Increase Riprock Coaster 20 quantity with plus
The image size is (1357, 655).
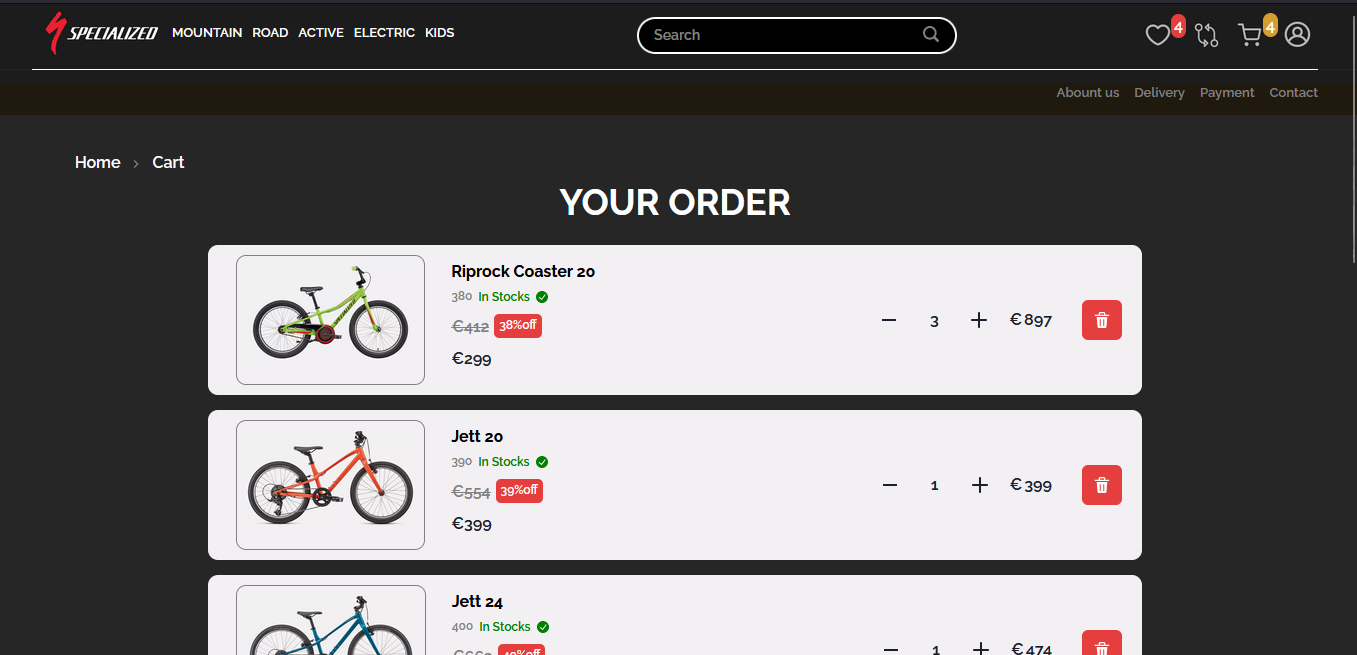pyautogui.click(x=979, y=320)
